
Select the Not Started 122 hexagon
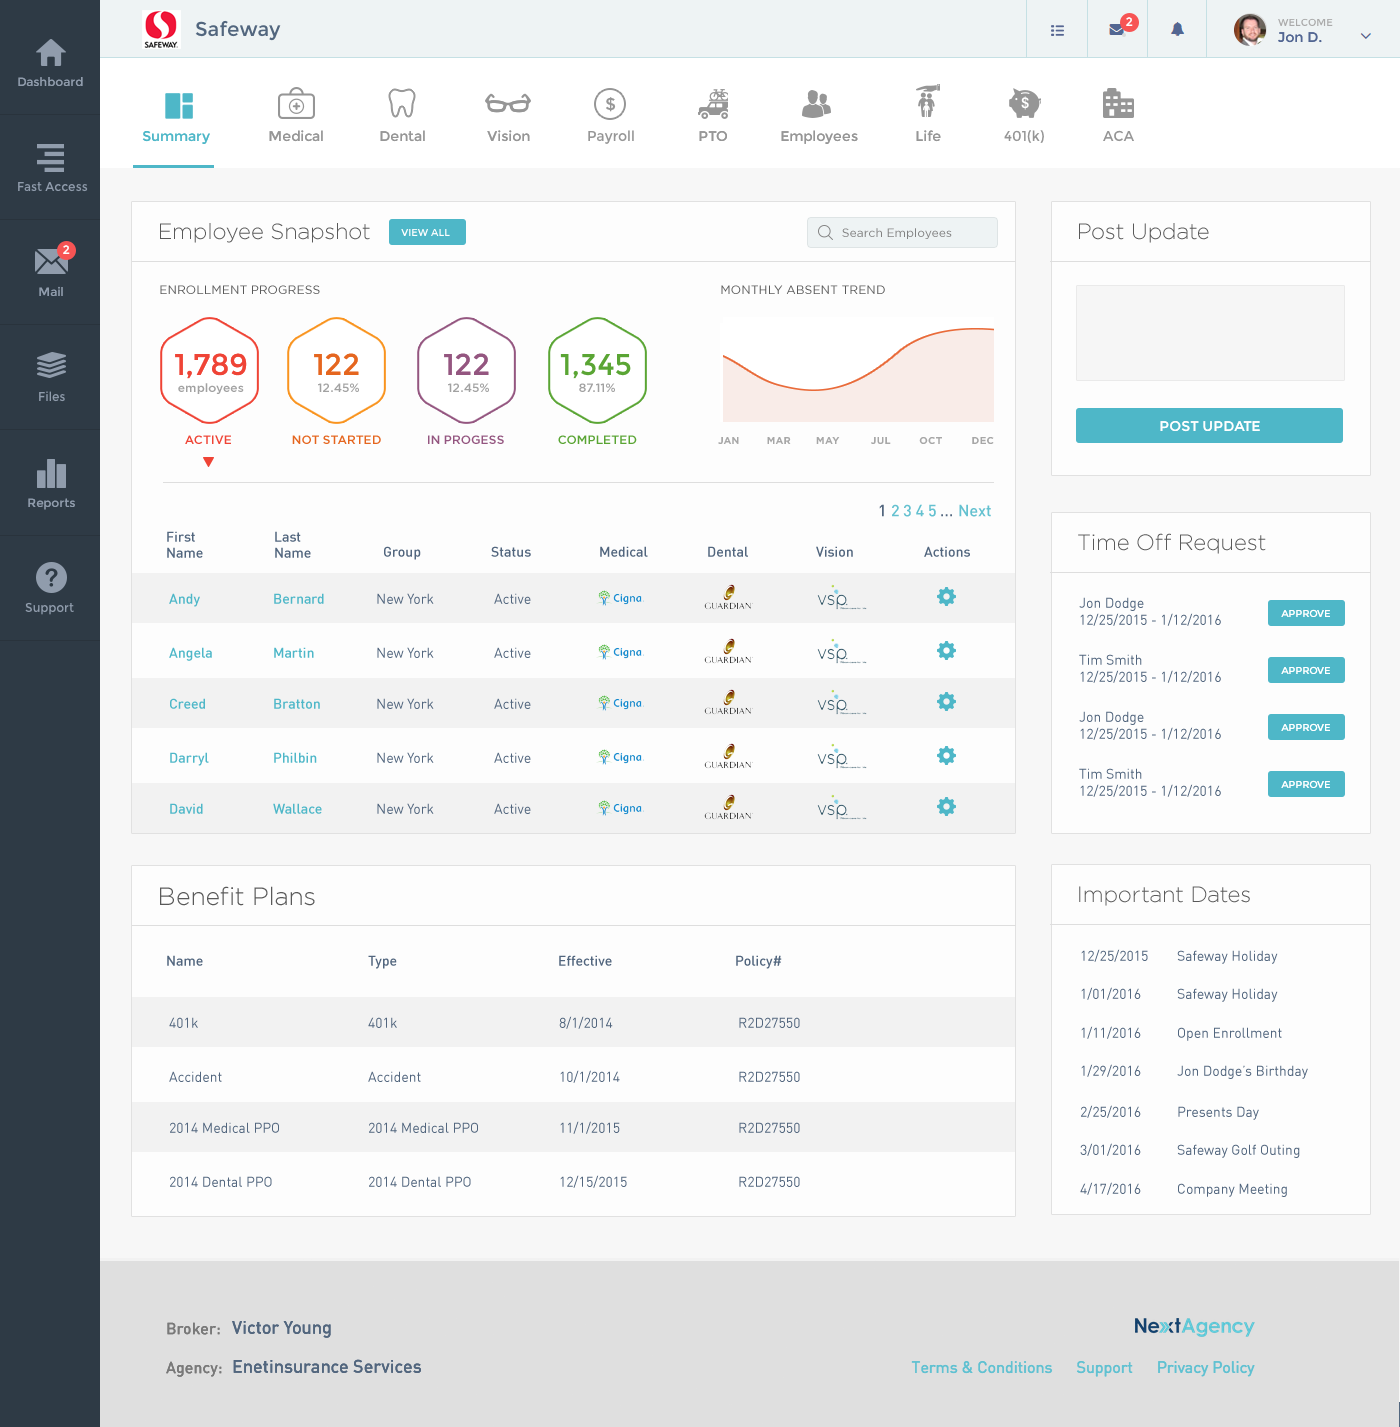tap(337, 370)
